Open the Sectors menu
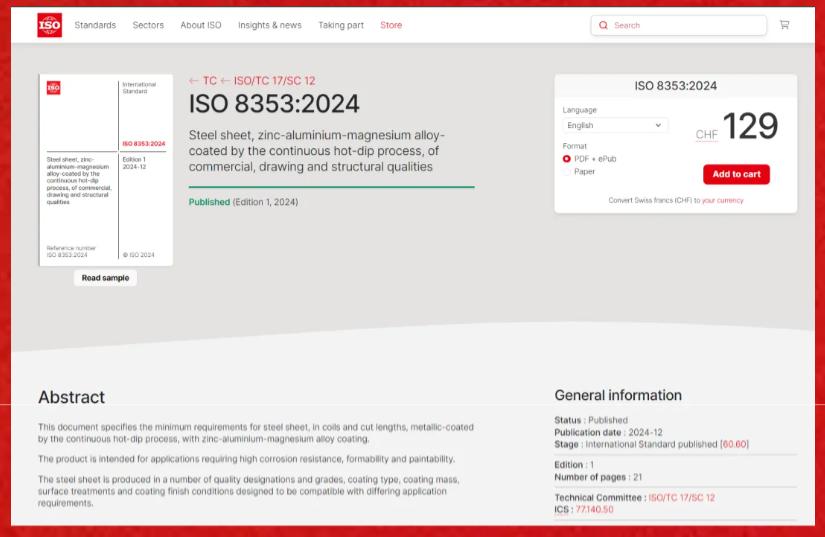 pyautogui.click(x=148, y=25)
